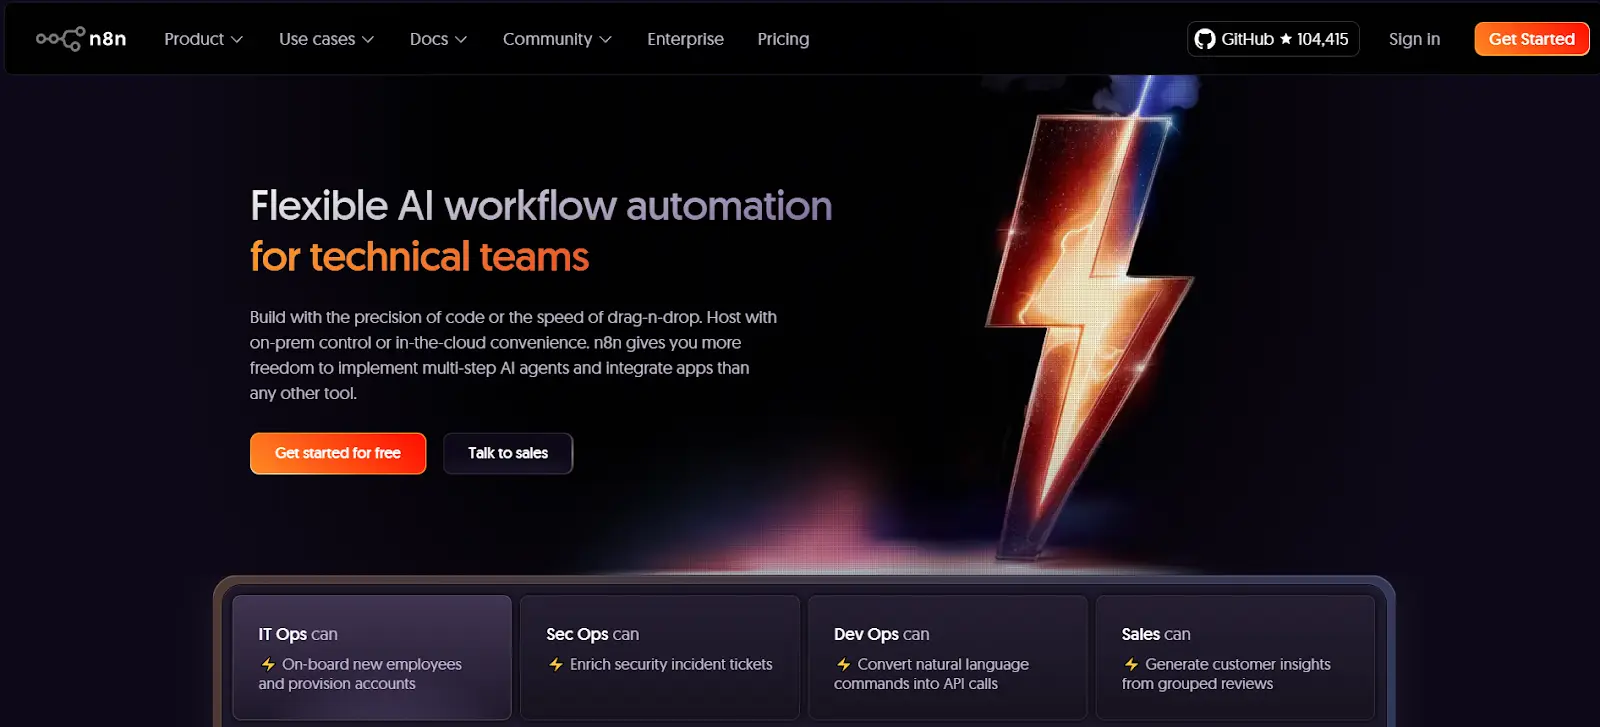The image size is (1600, 727).
Task: Click Enrich security incident tickets text
Action: pyautogui.click(x=671, y=664)
